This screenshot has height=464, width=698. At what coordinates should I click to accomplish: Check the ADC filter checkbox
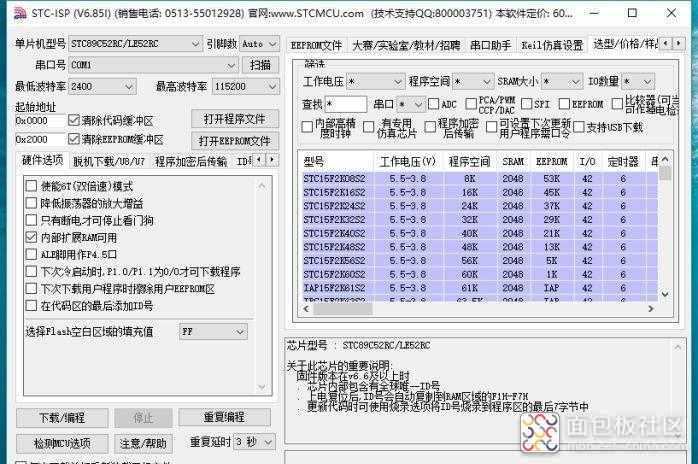(x=433, y=104)
